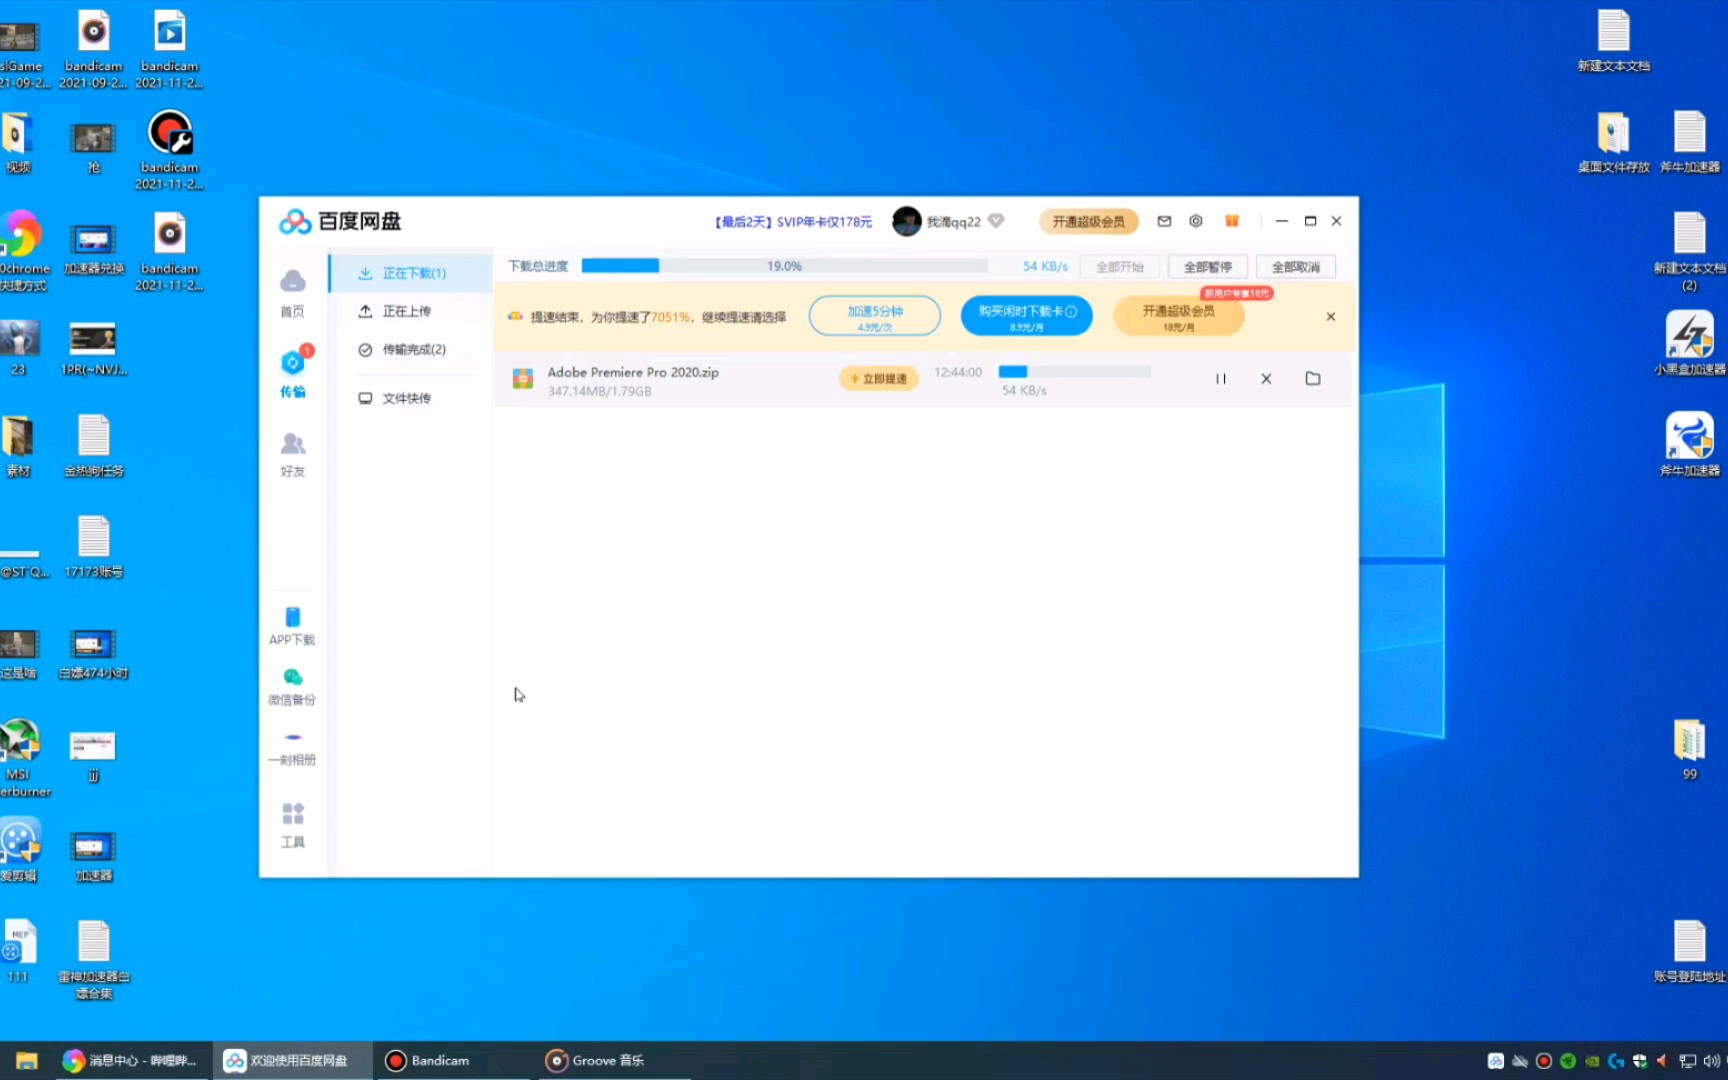The image size is (1728, 1080).
Task: Select the 加速器兑换 desktop icon
Action: tap(93, 248)
